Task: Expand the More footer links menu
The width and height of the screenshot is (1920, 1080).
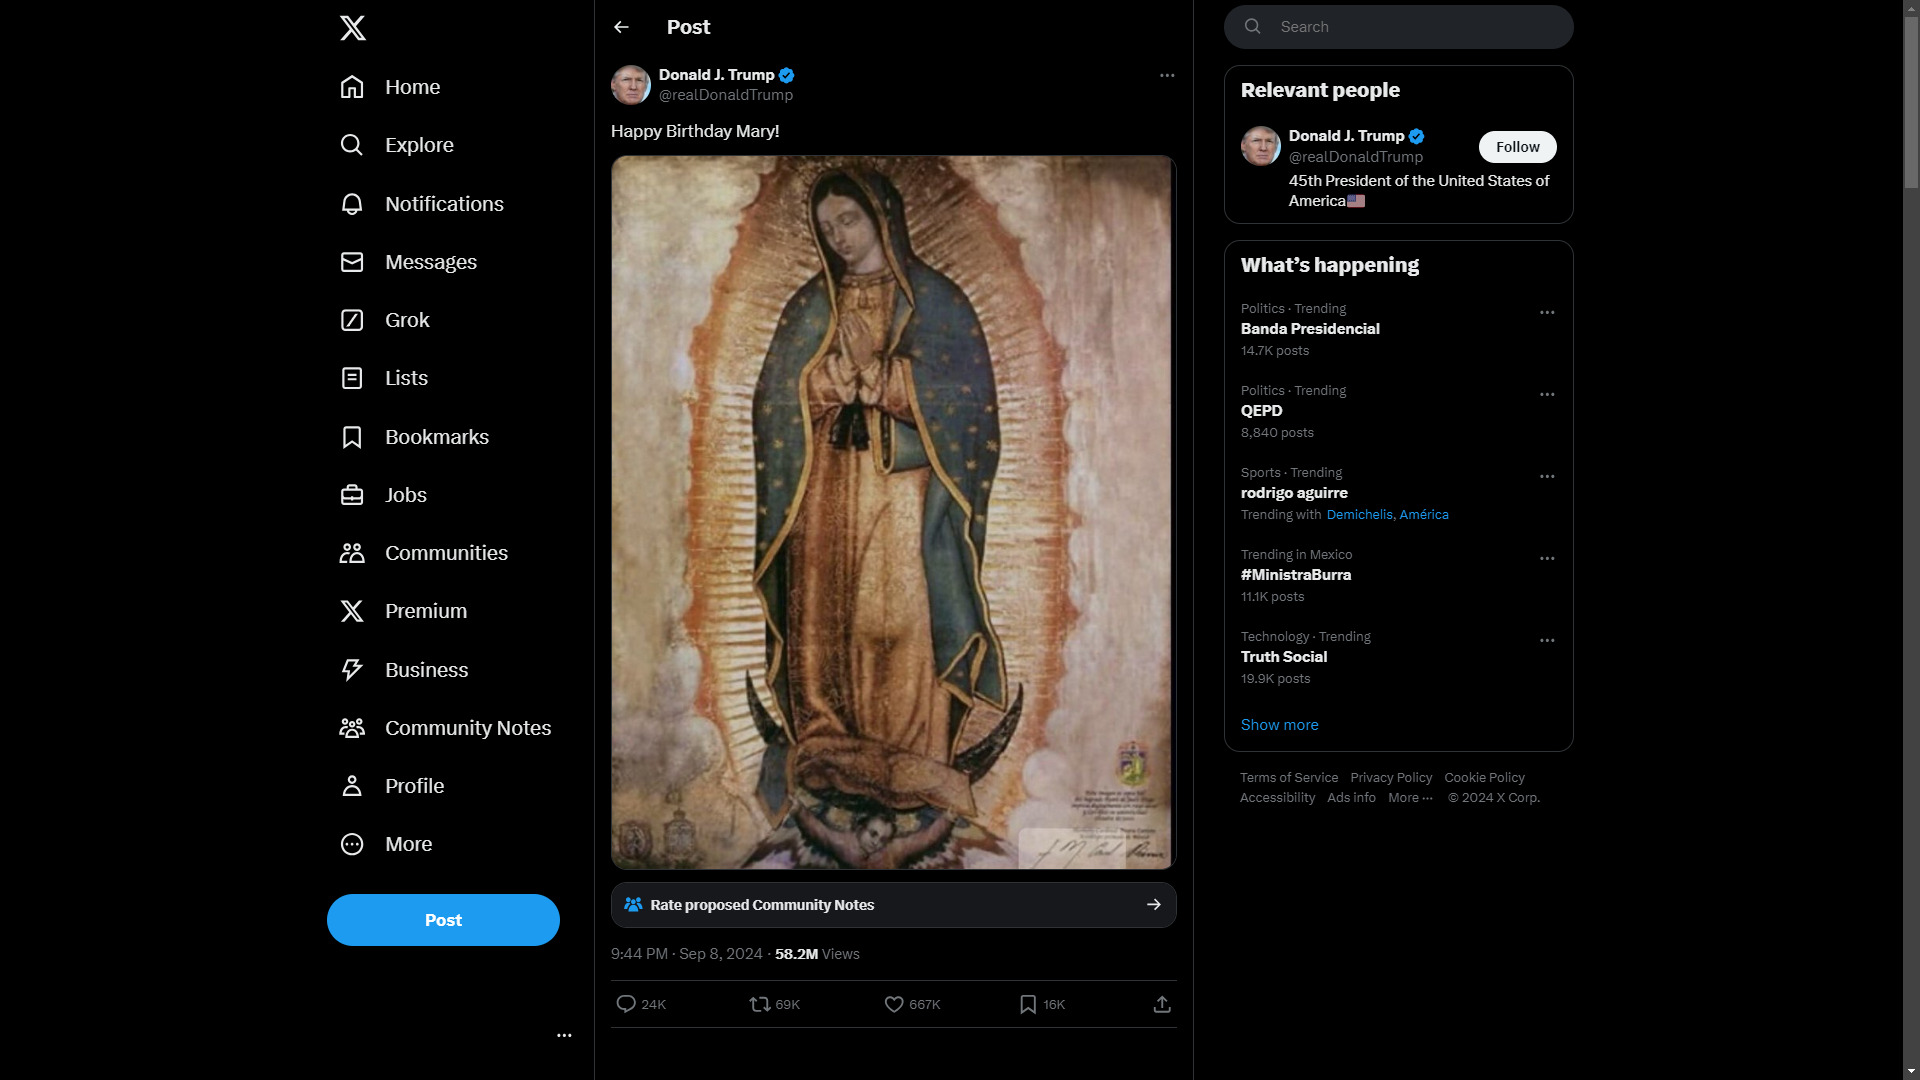Action: pyautogui.click(x=1410, y=798)
